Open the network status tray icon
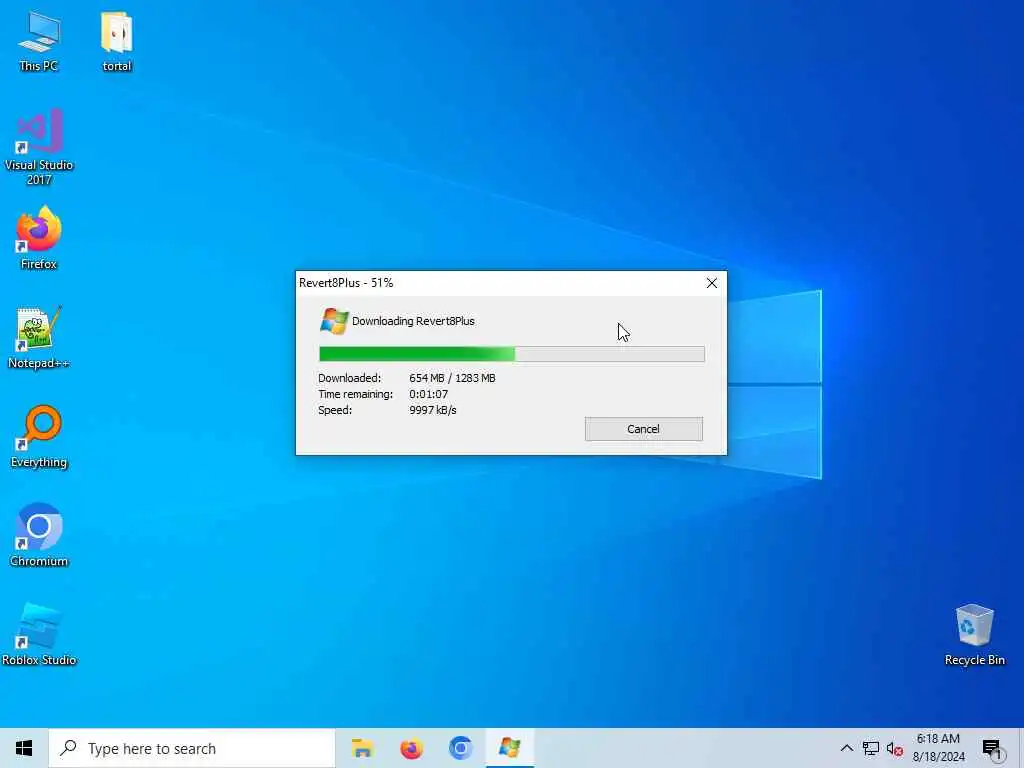Viewport: 1024px width, 768px height. tap(871, 748)
